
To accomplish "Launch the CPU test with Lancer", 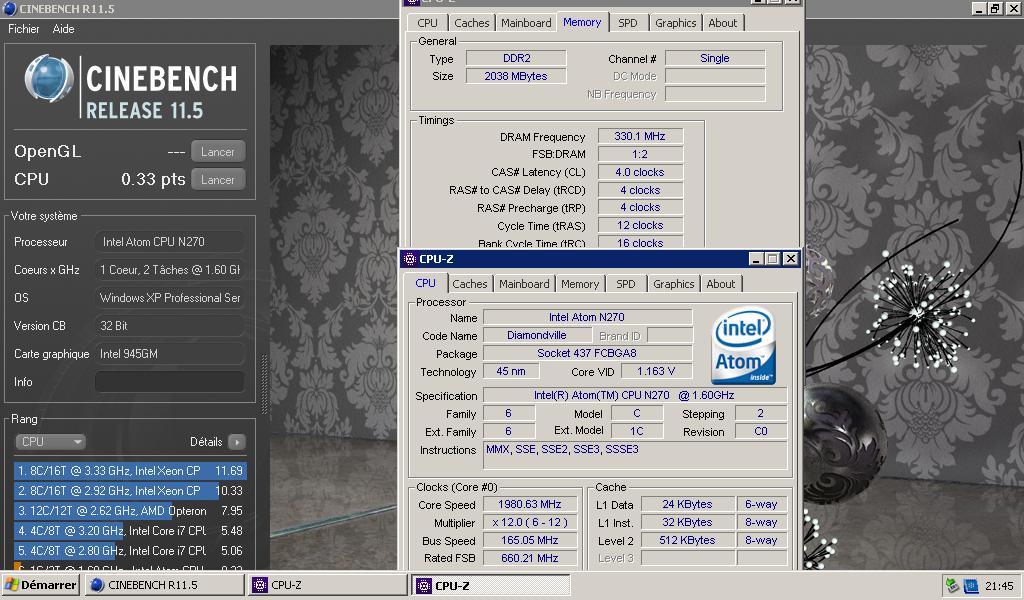I will [x=218, y=180].
